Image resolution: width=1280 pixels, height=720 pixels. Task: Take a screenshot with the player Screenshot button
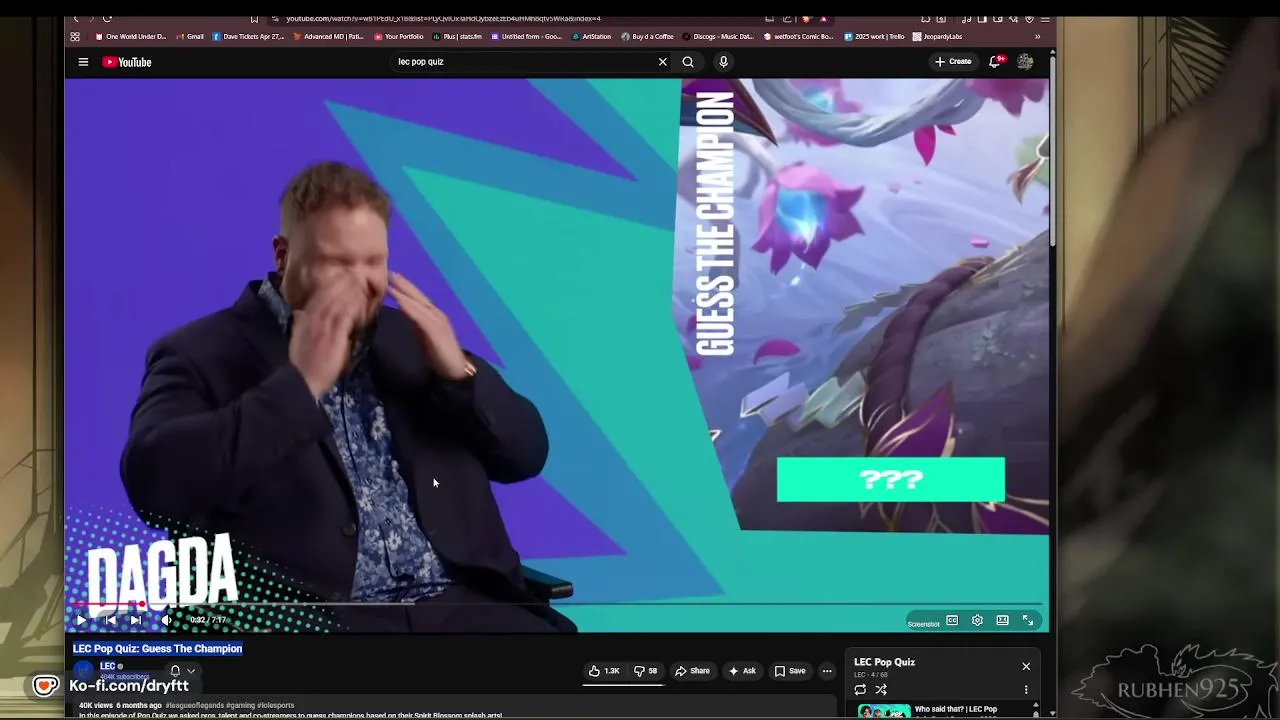pos(923,624)
